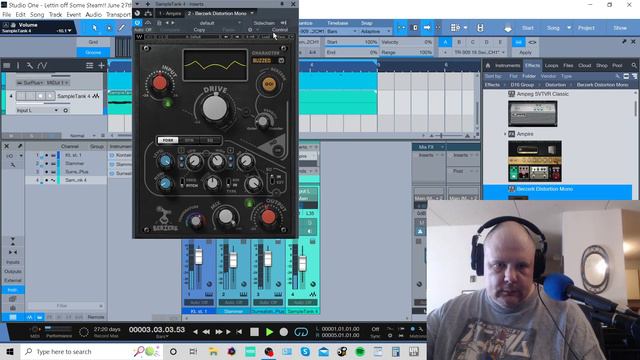Open the track inspector wrench icon
The height and width of the screenshot is (360, 640).
tap(29, 65)
